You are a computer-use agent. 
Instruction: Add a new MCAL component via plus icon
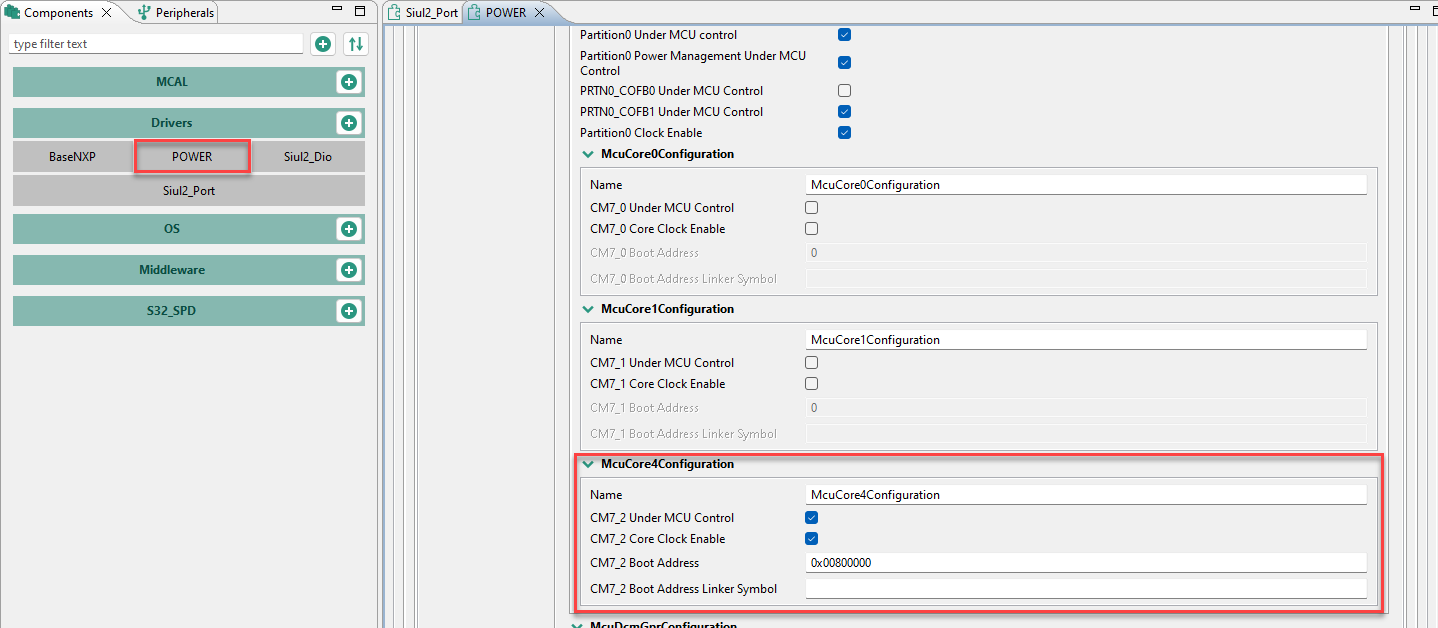pyautogui.click(x=349, y=82)
